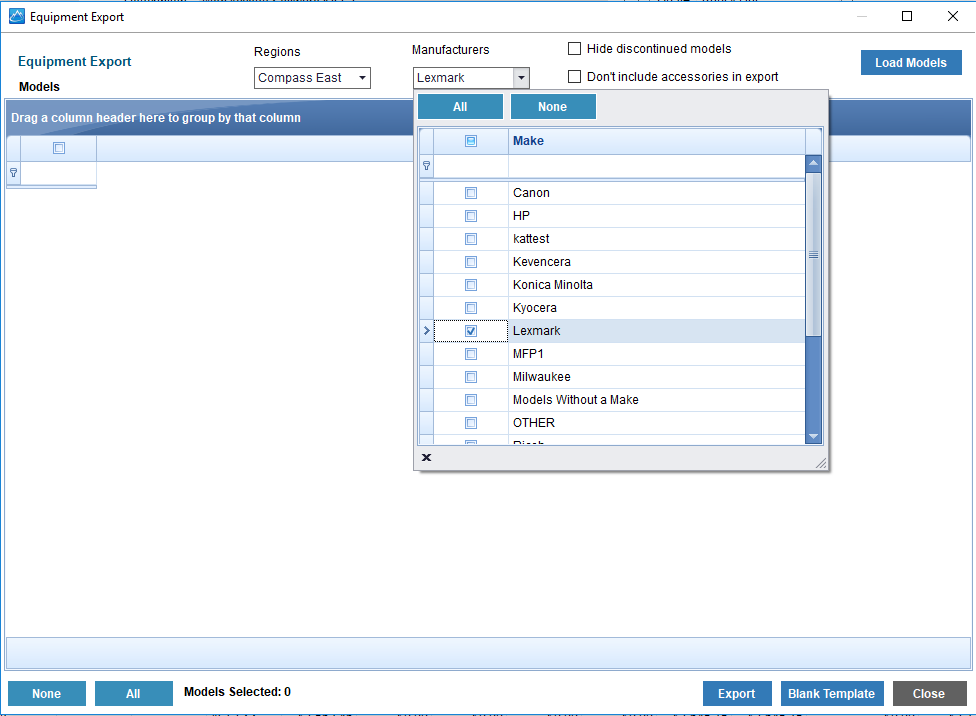
Task: Select the Konica Minolta row text
Action: click(x=553, y=285)
